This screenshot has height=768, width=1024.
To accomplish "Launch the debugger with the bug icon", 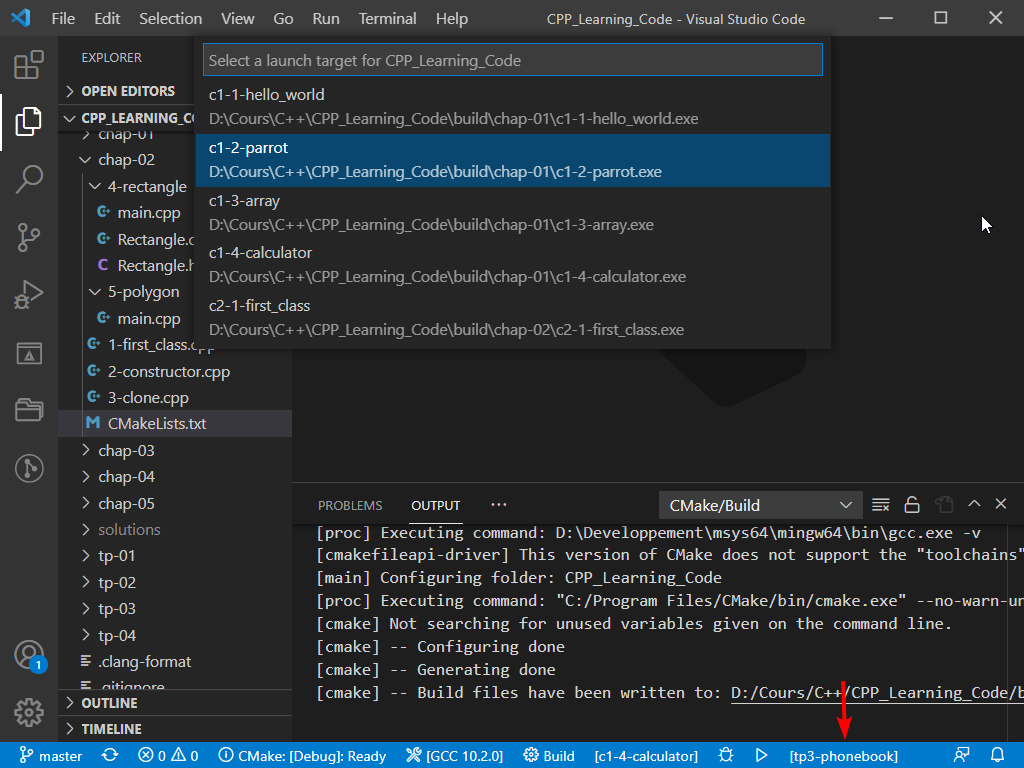I will click(x=726, y=756).
